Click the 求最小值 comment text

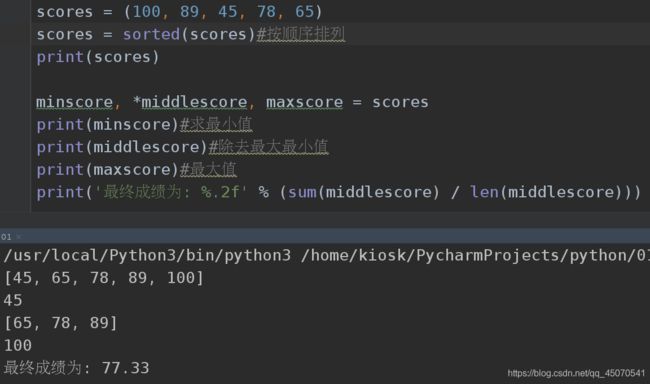[216, 124]
